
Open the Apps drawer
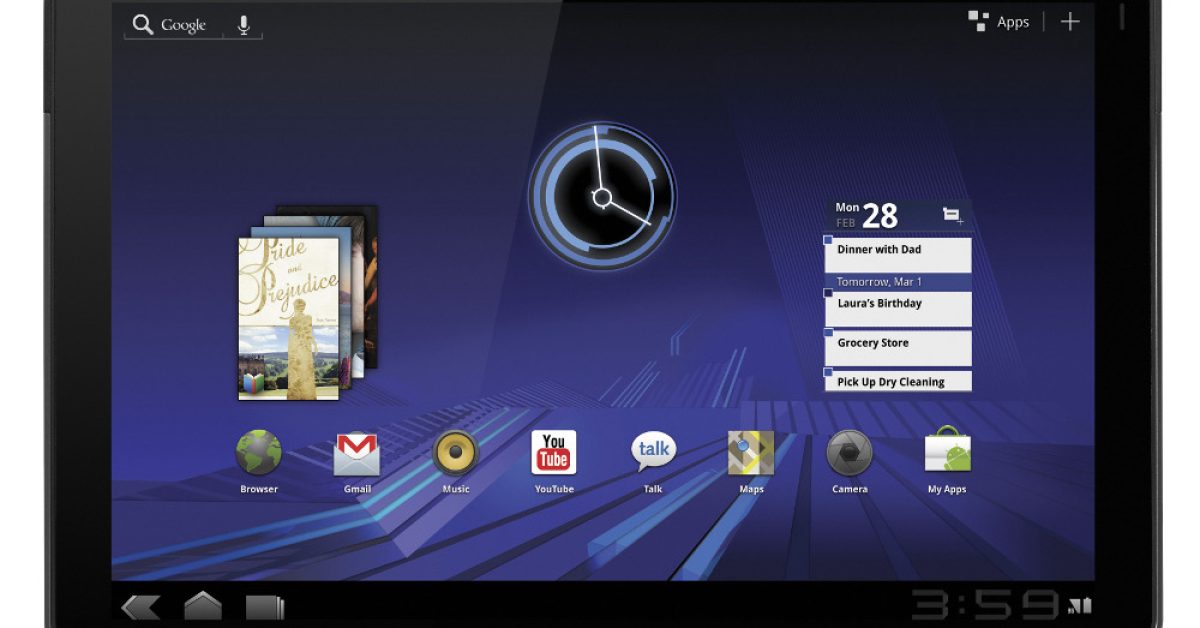tap(998, 22)
